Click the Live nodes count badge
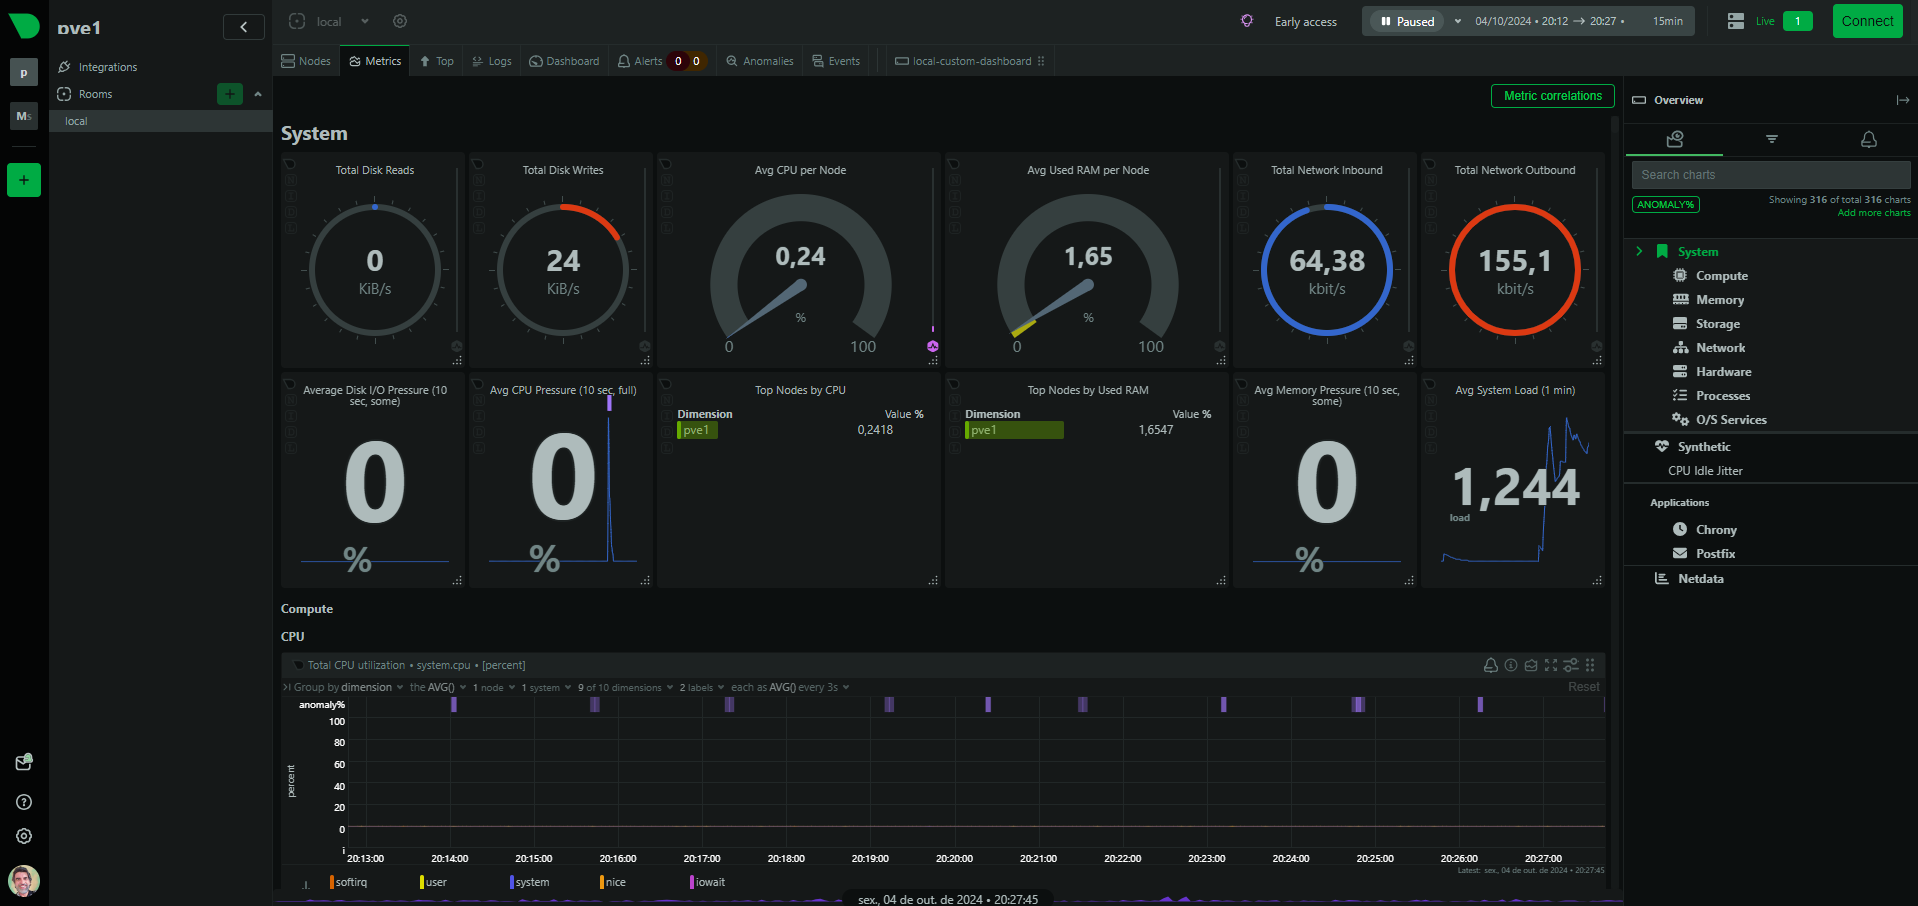 [1797, 21]
